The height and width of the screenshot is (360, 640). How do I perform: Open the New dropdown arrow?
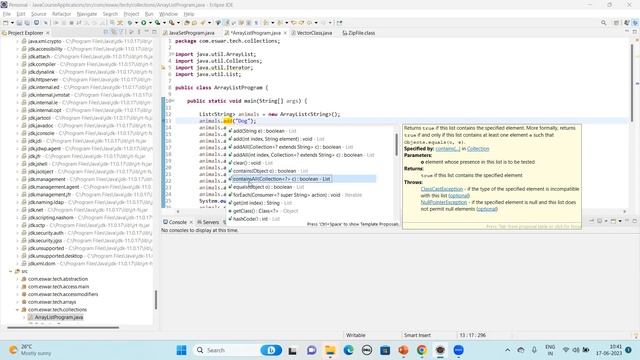tap(12, 23)
